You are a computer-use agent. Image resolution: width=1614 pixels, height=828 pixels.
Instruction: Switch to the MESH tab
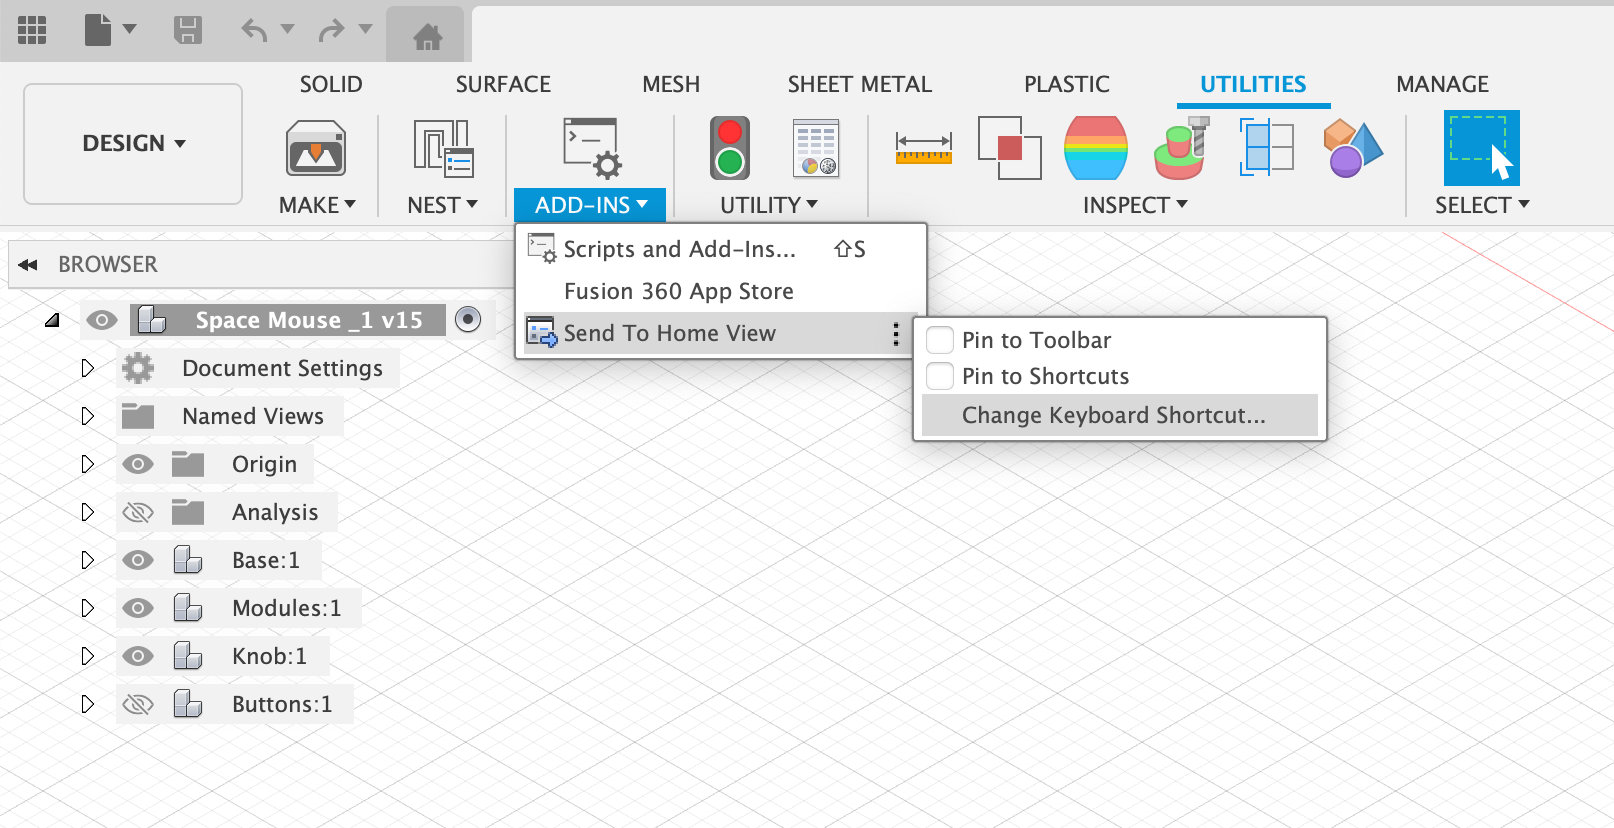point(671,84)
